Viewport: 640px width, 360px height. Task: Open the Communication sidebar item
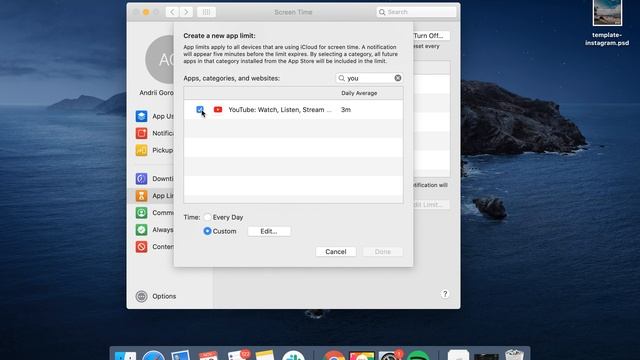154,213
